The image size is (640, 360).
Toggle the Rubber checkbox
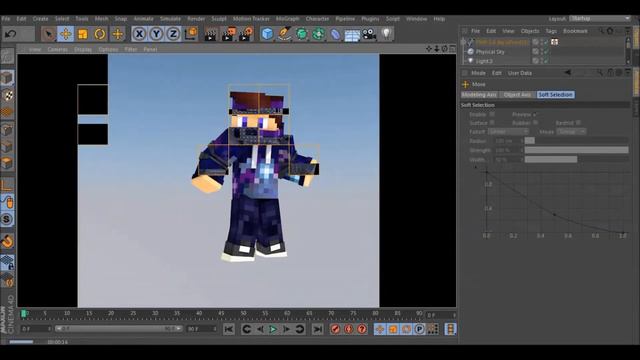(x=536, y=123)
